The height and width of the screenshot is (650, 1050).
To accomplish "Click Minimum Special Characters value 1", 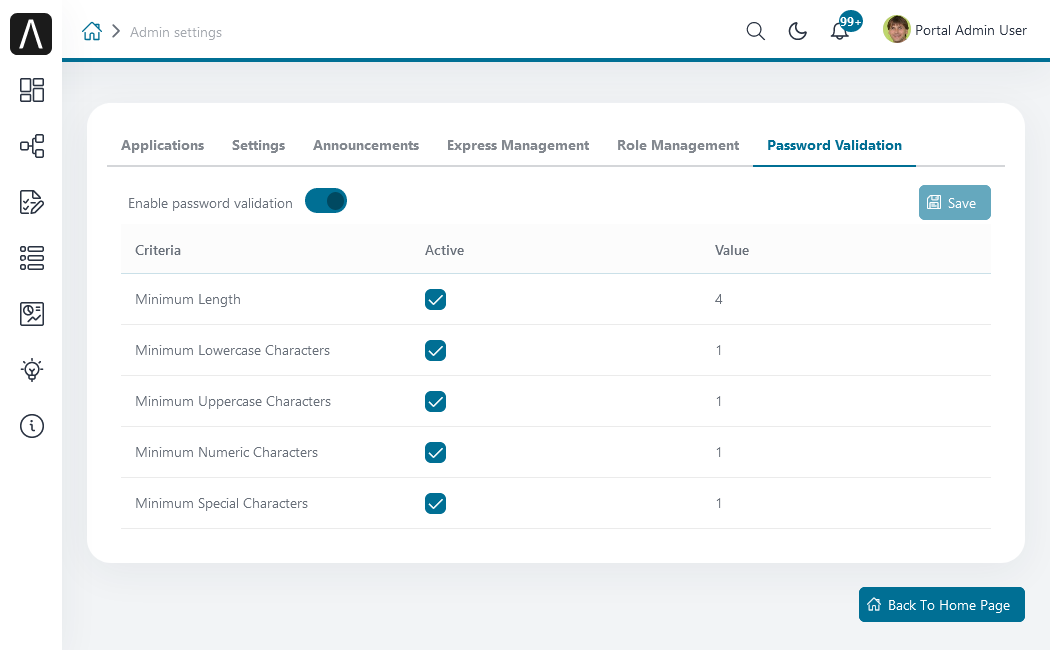I will coord(719,503).
